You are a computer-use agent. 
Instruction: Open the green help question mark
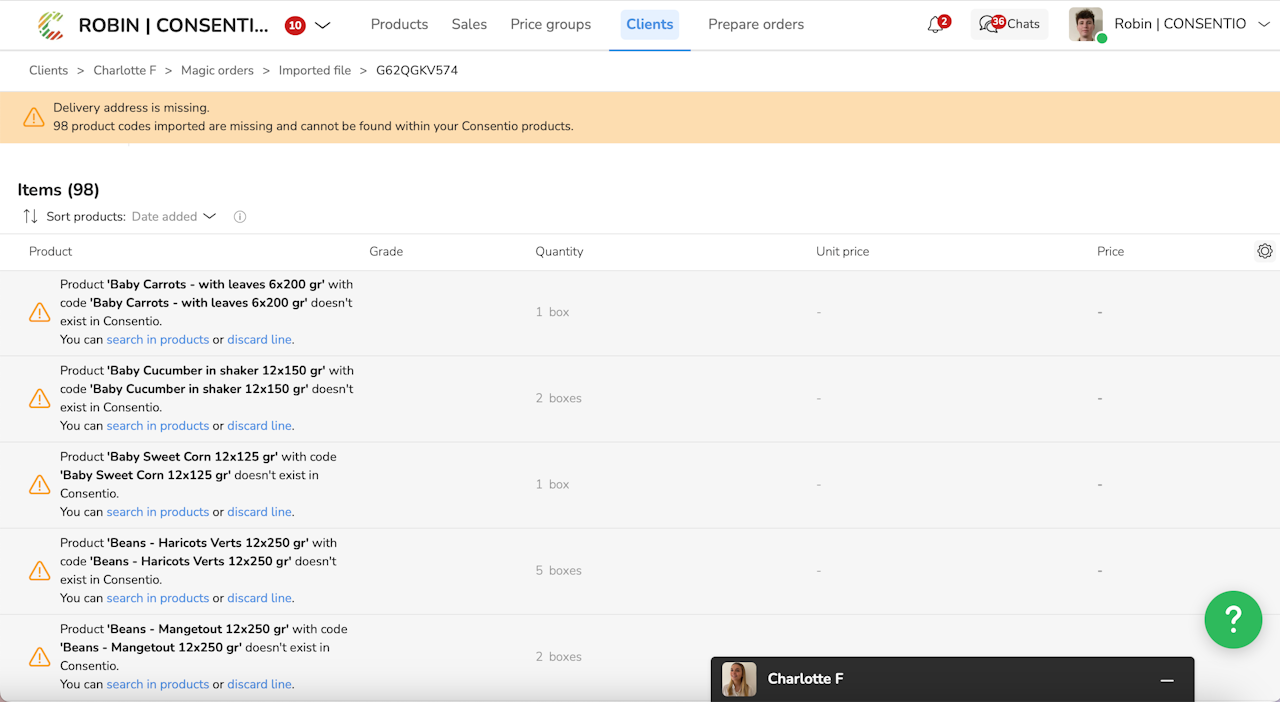(x=1233, y=620)
